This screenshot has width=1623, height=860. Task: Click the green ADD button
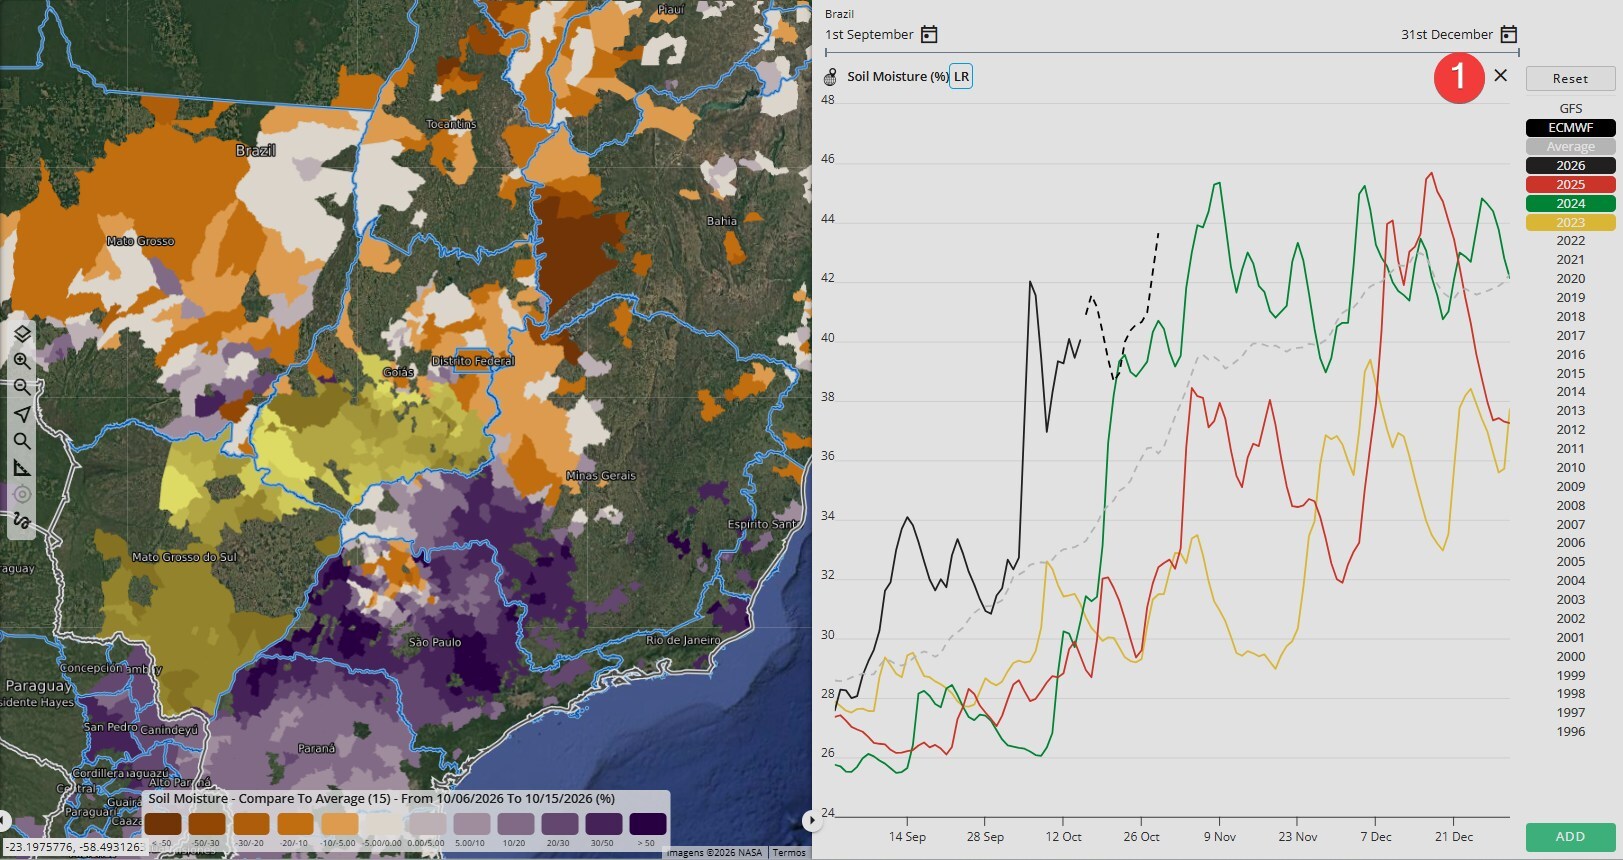(1570, 836)
